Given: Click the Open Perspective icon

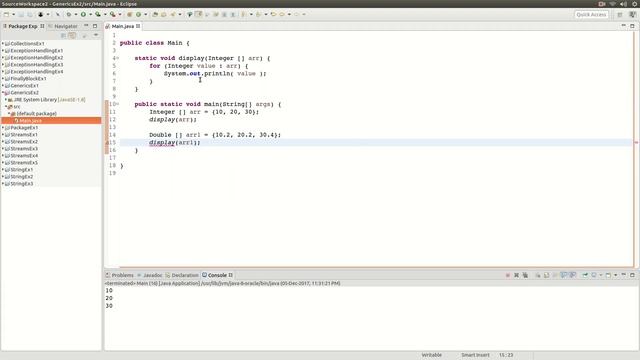Looking at the screenshot, I should pyautogui.click(x=620, y=15).
